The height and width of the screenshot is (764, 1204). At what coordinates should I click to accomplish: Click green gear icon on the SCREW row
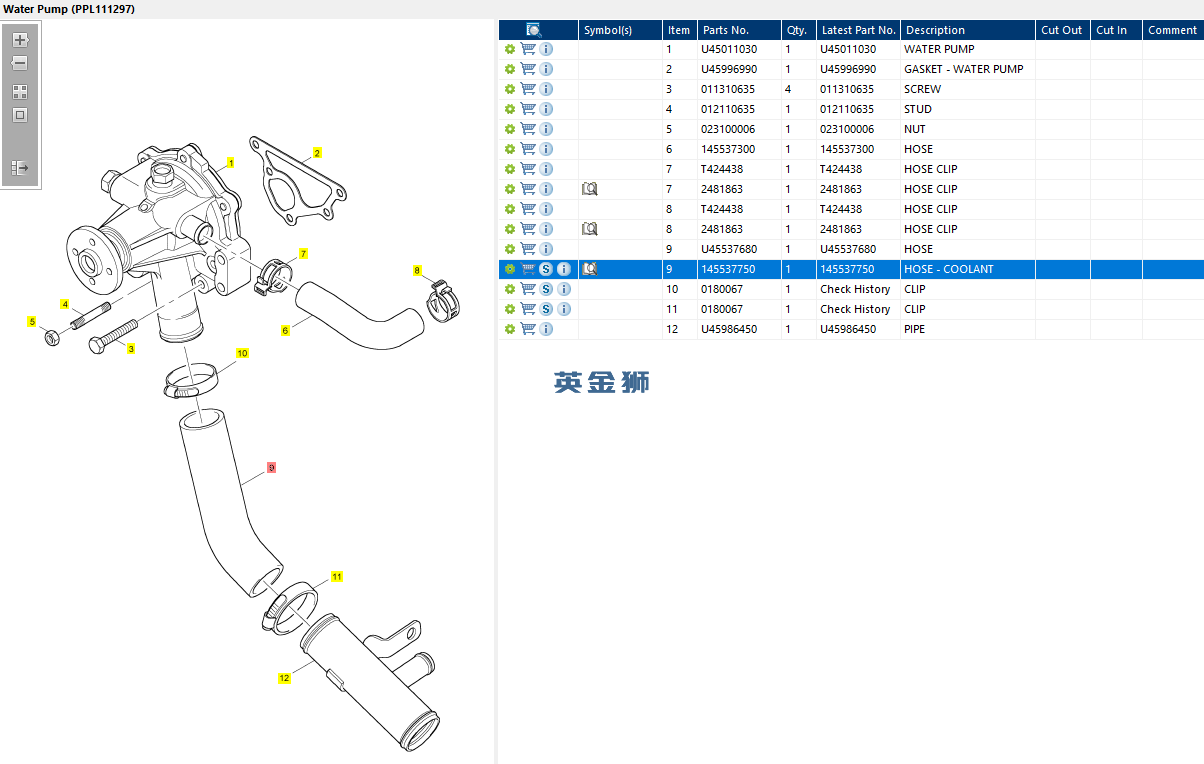pyautogui.click(x=510, y=89)
